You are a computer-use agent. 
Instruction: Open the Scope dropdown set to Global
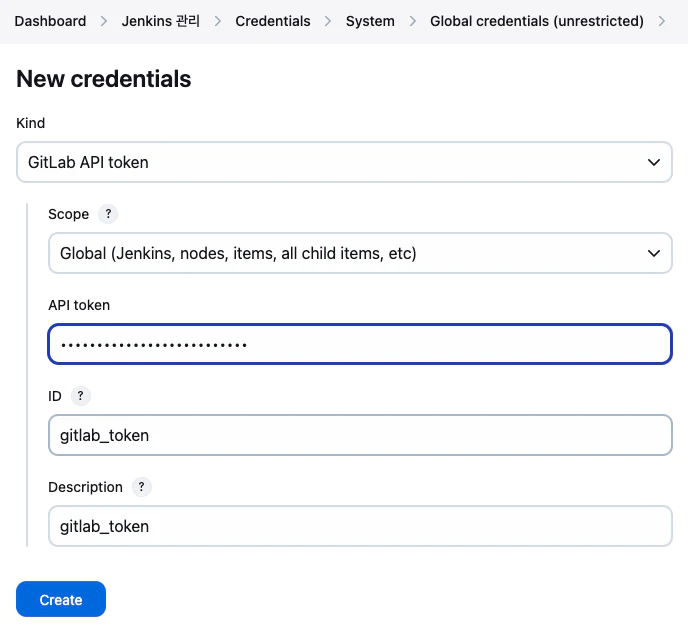click(360, 253)
